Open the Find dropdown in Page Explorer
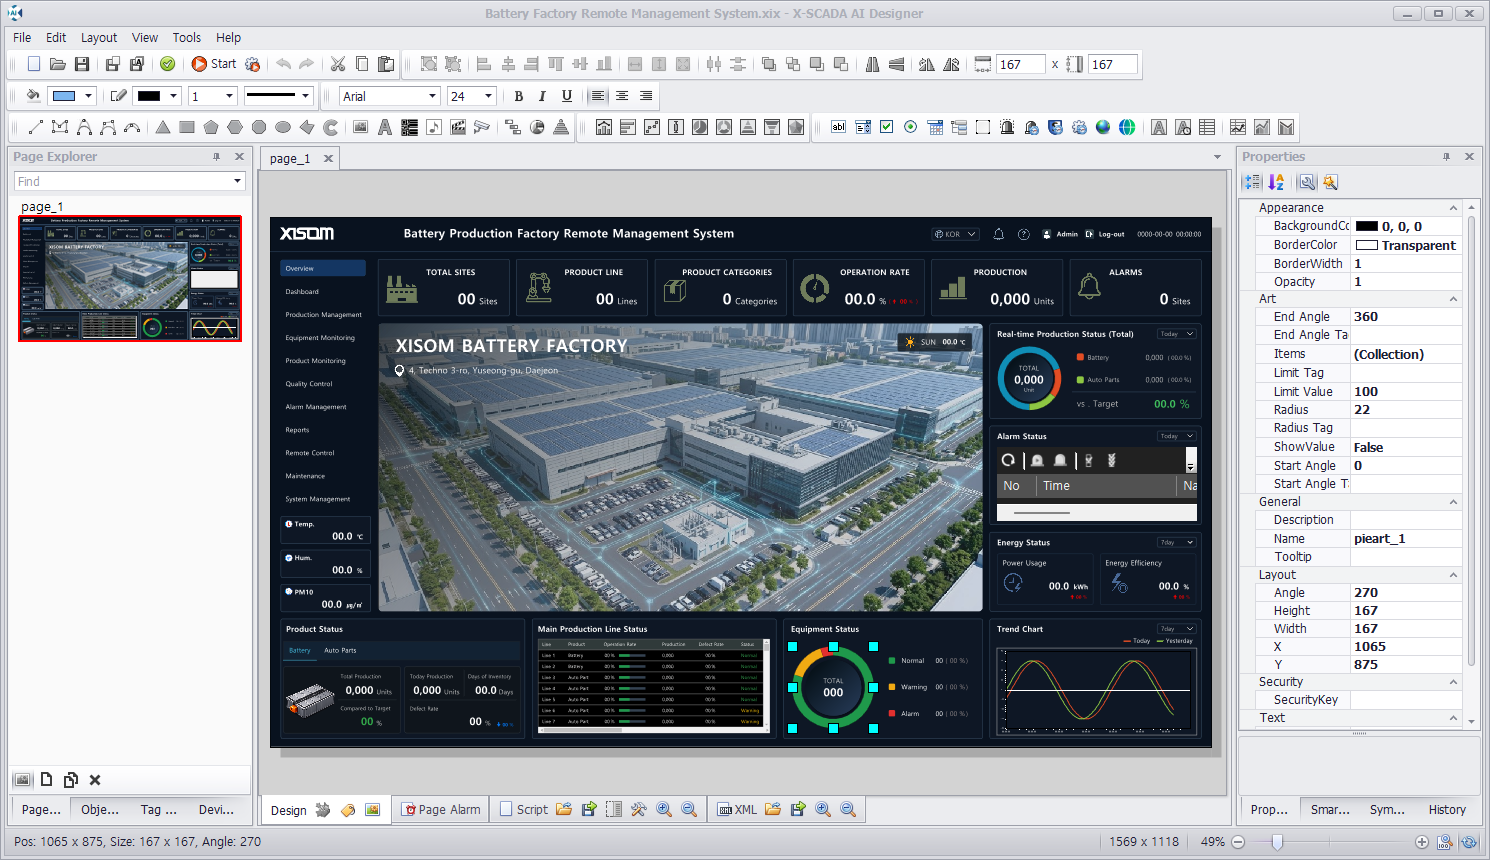The height and width of the screenshot is (860, 1490). (x=238, y=181)
